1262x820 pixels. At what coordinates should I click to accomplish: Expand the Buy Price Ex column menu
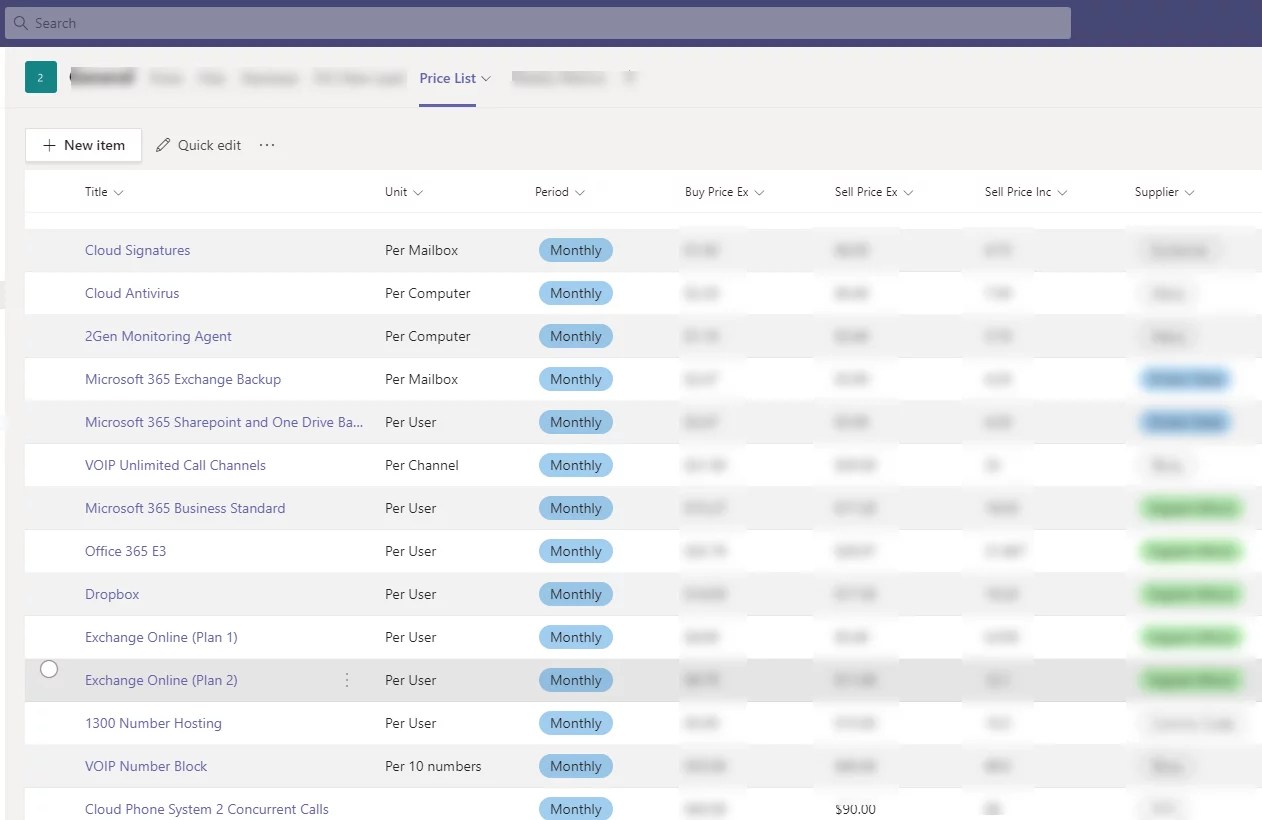pyautogui.click(x=759, y=192)
